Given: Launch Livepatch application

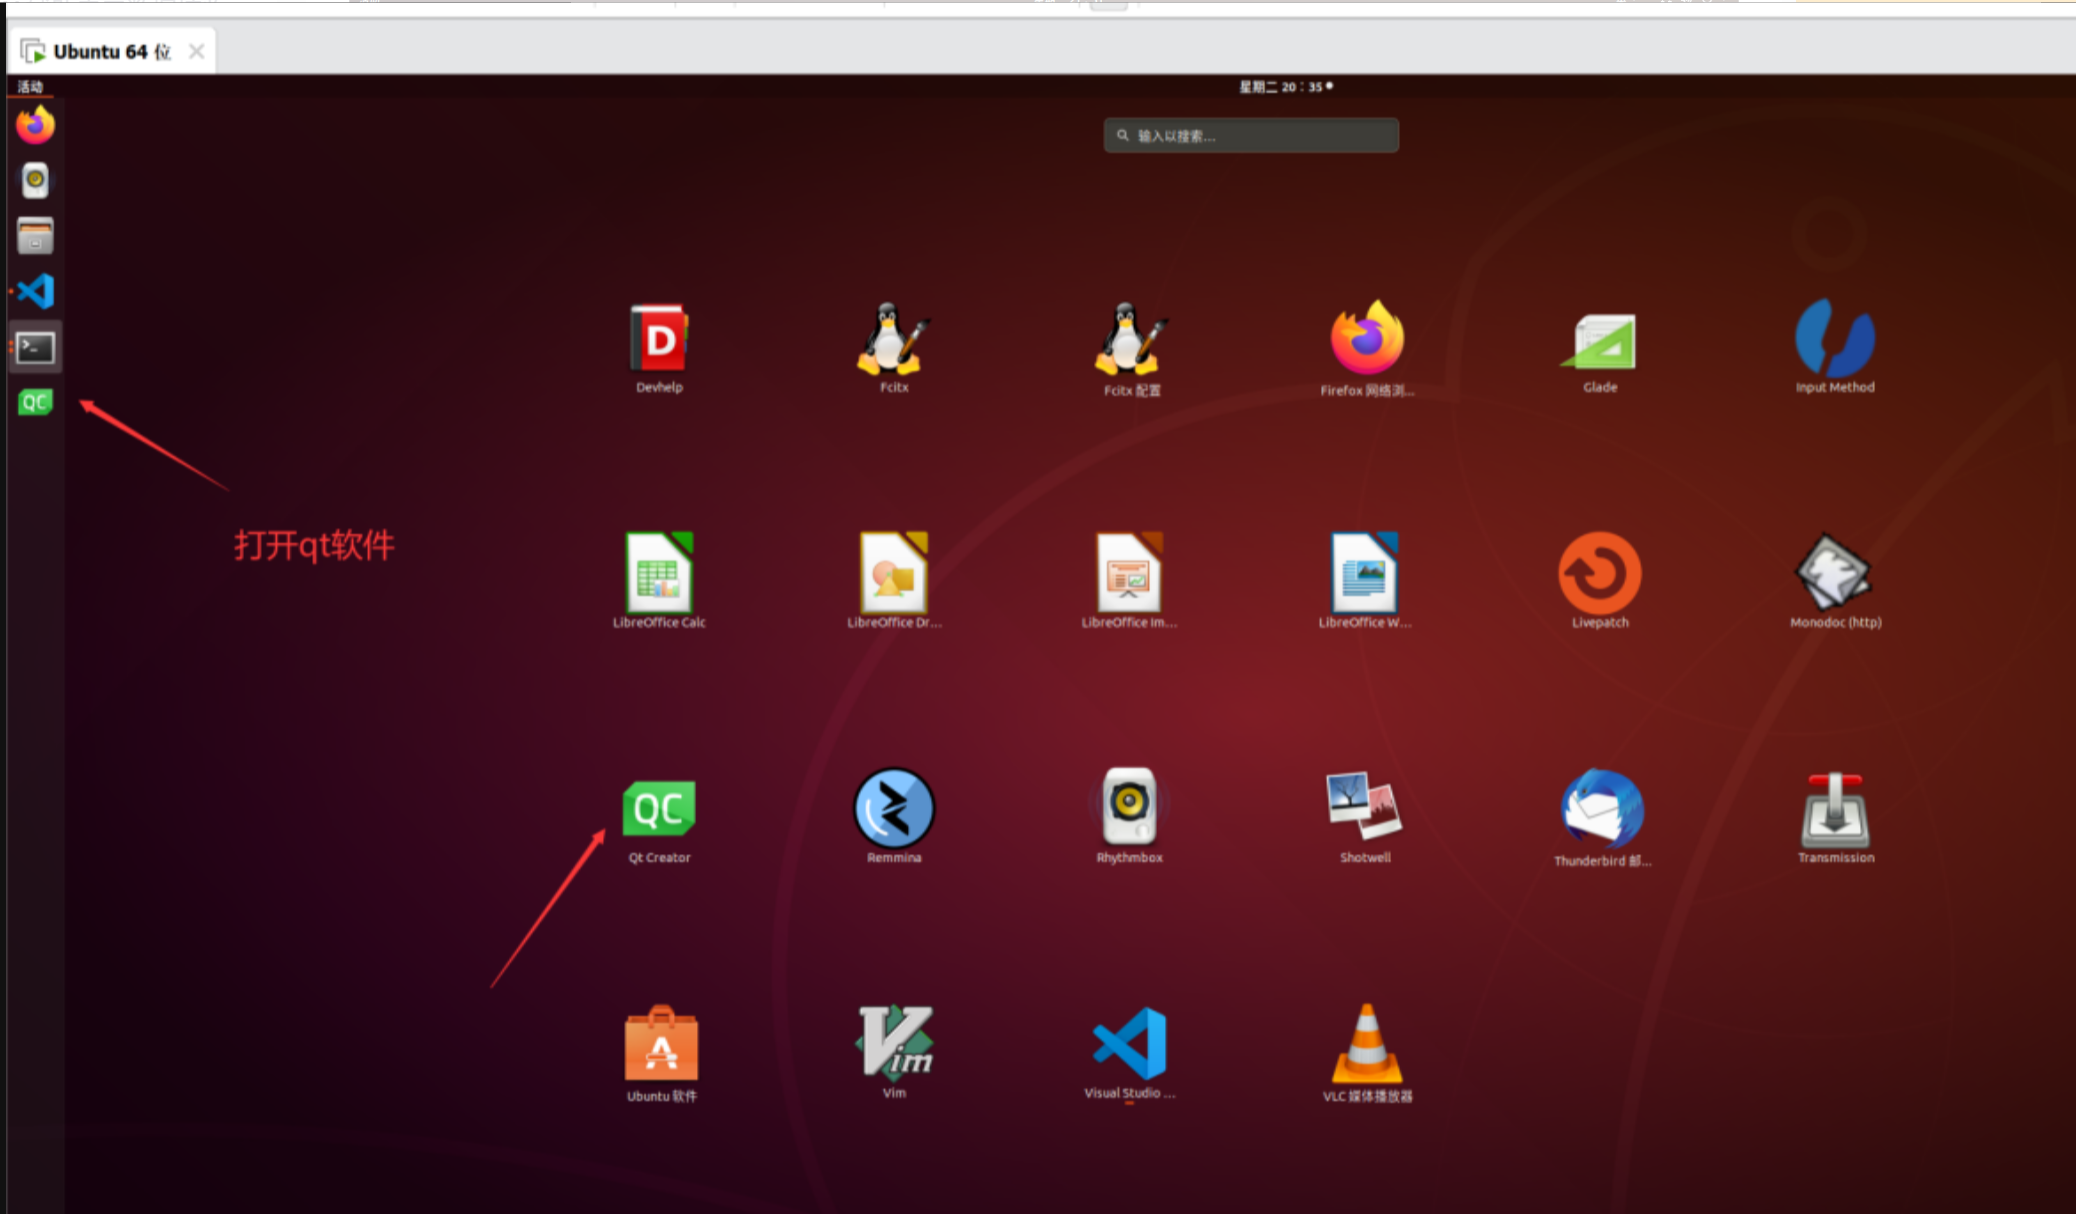Looking at the screenshot, I should point(1599,574).
